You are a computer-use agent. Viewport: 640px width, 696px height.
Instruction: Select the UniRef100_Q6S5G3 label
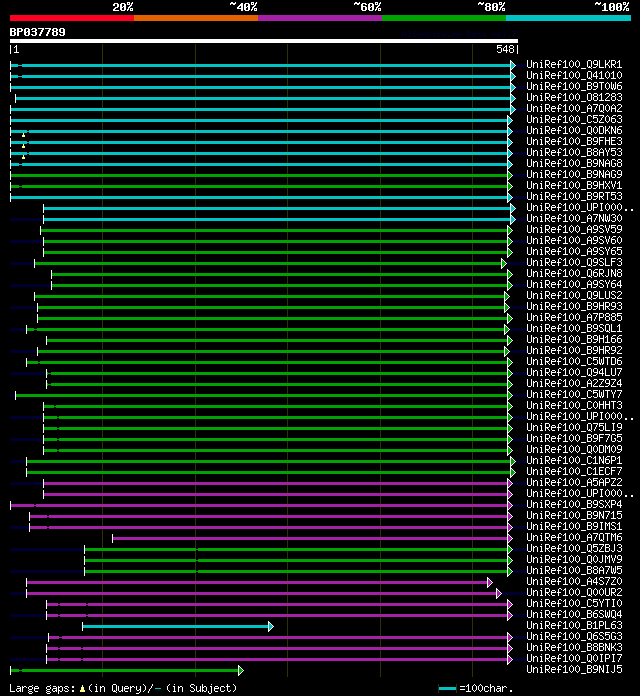coord(574,637)
